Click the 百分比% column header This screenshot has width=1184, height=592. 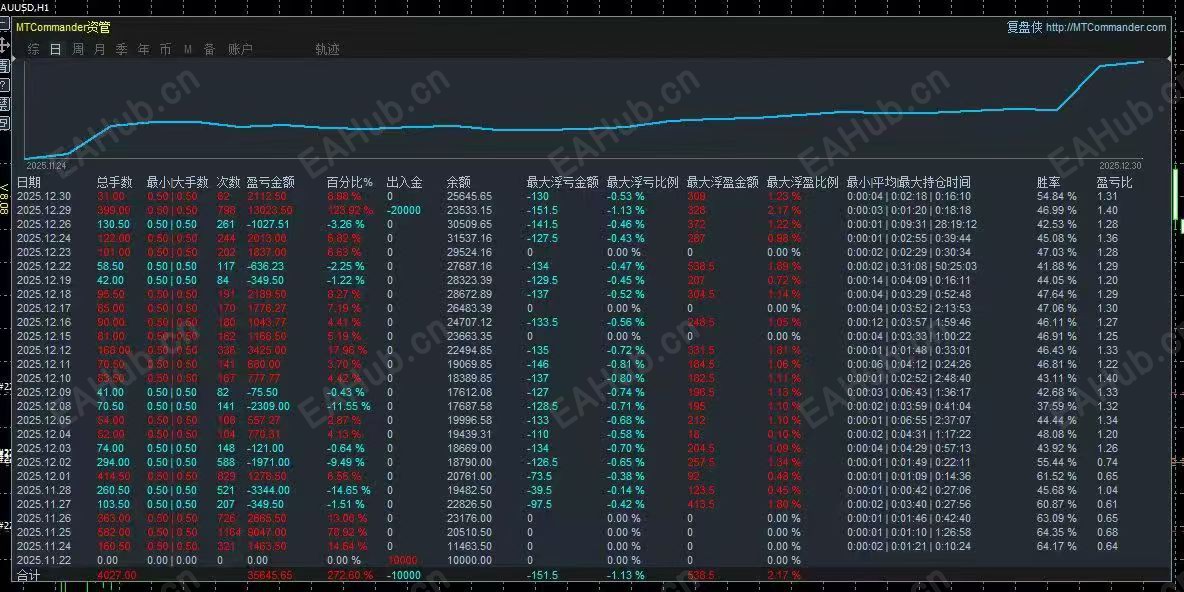click(x=350, y=182)
